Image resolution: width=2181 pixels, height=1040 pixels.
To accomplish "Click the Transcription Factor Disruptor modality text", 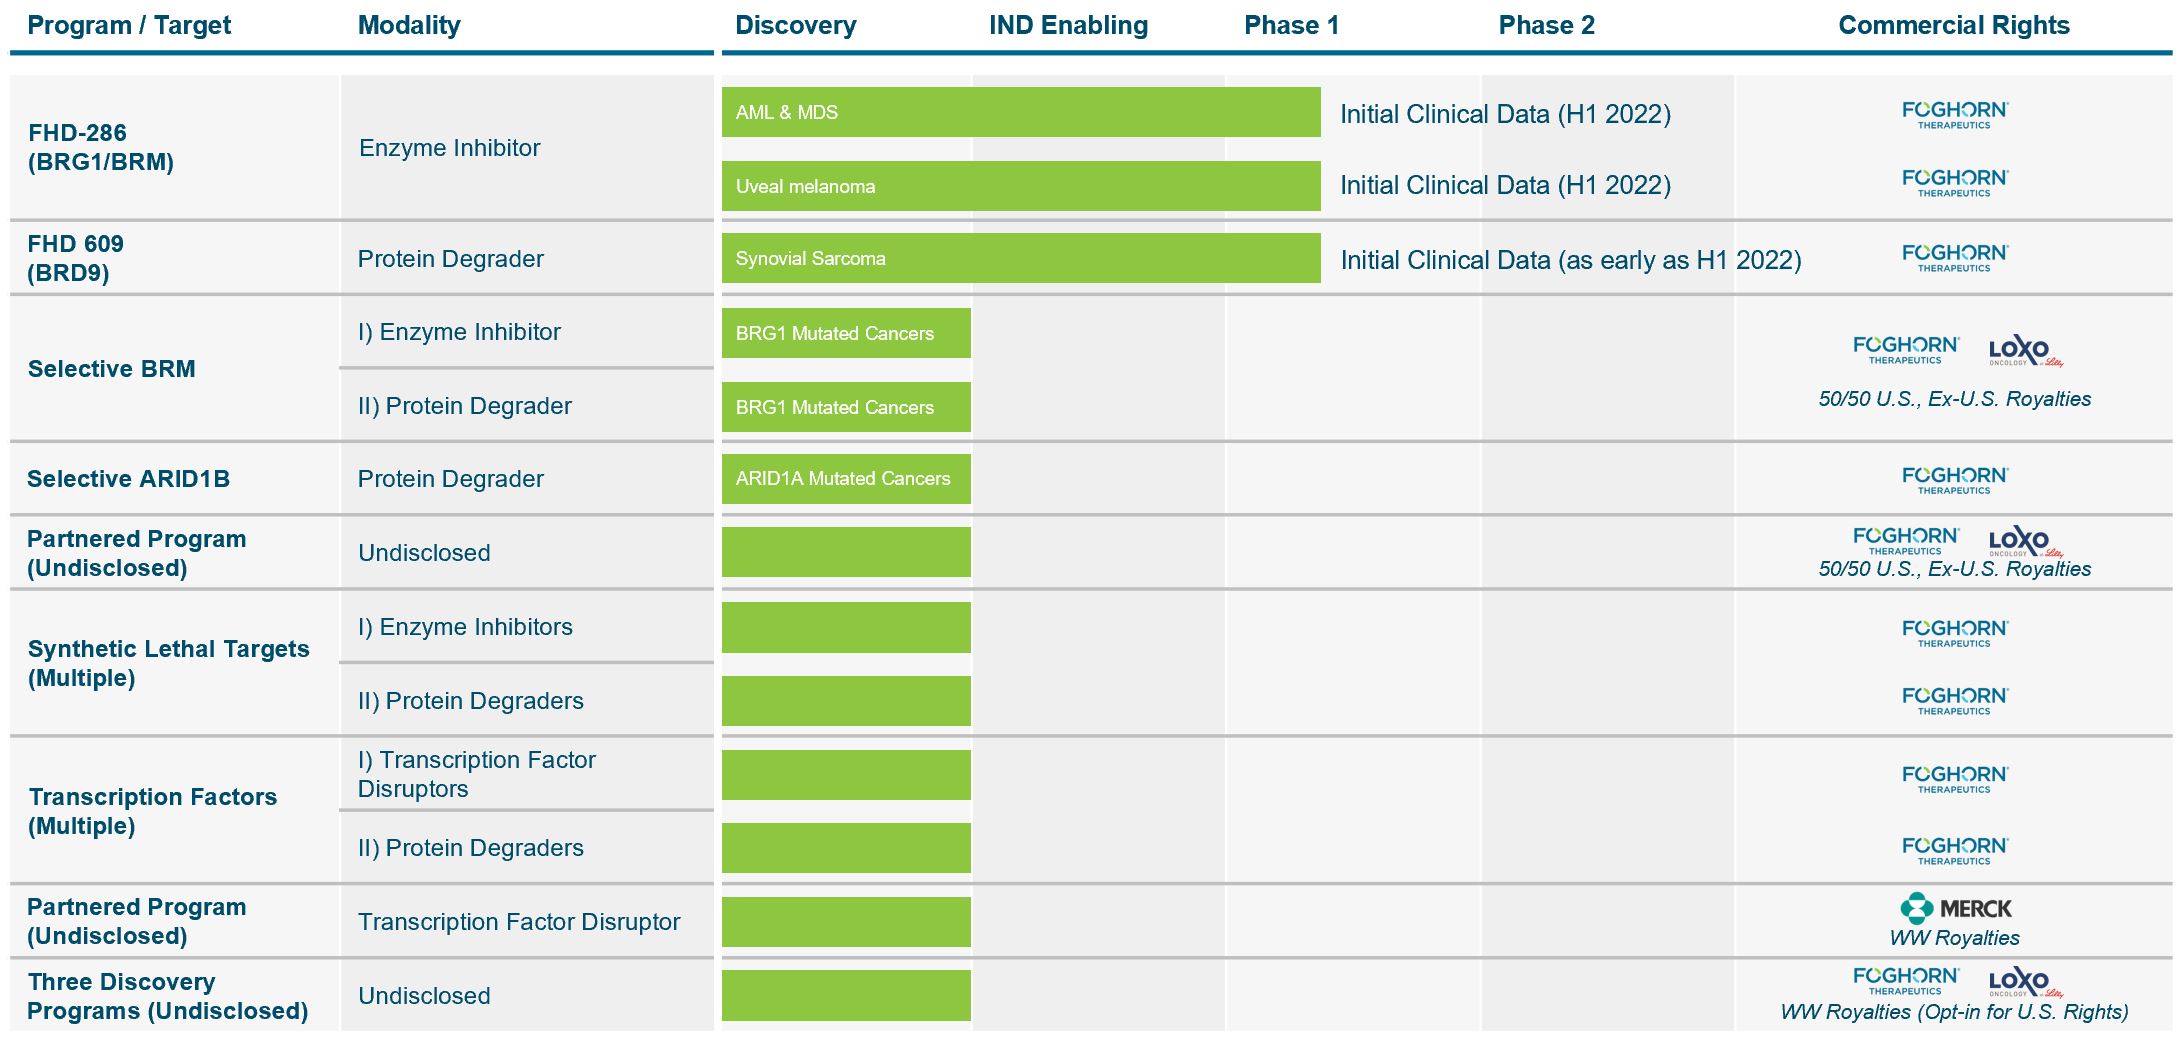I will point(519,922).
